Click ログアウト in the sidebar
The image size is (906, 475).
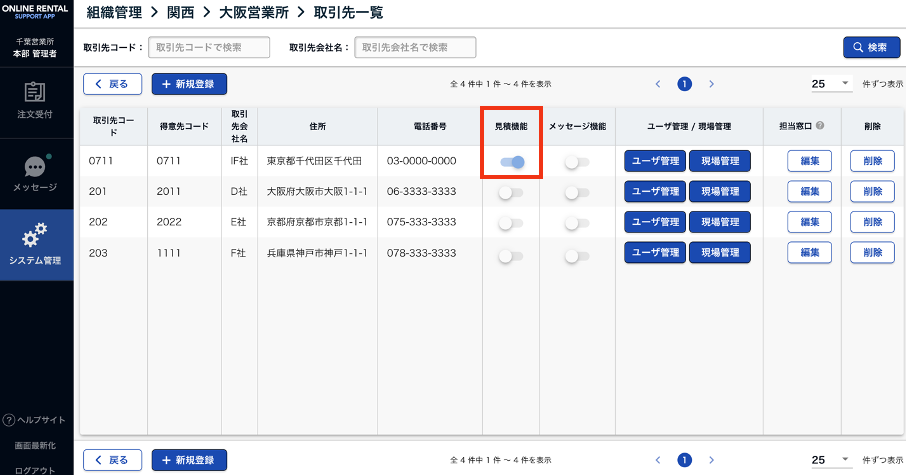point(36,468)
